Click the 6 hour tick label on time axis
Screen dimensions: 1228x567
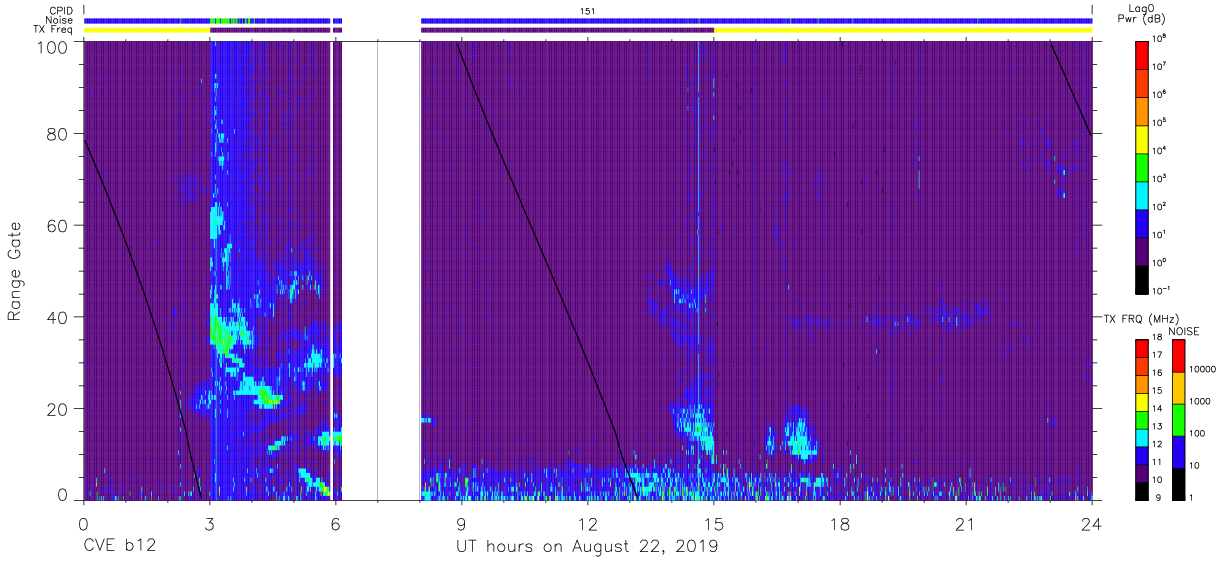pyautogui.click(x=336, y=523)
